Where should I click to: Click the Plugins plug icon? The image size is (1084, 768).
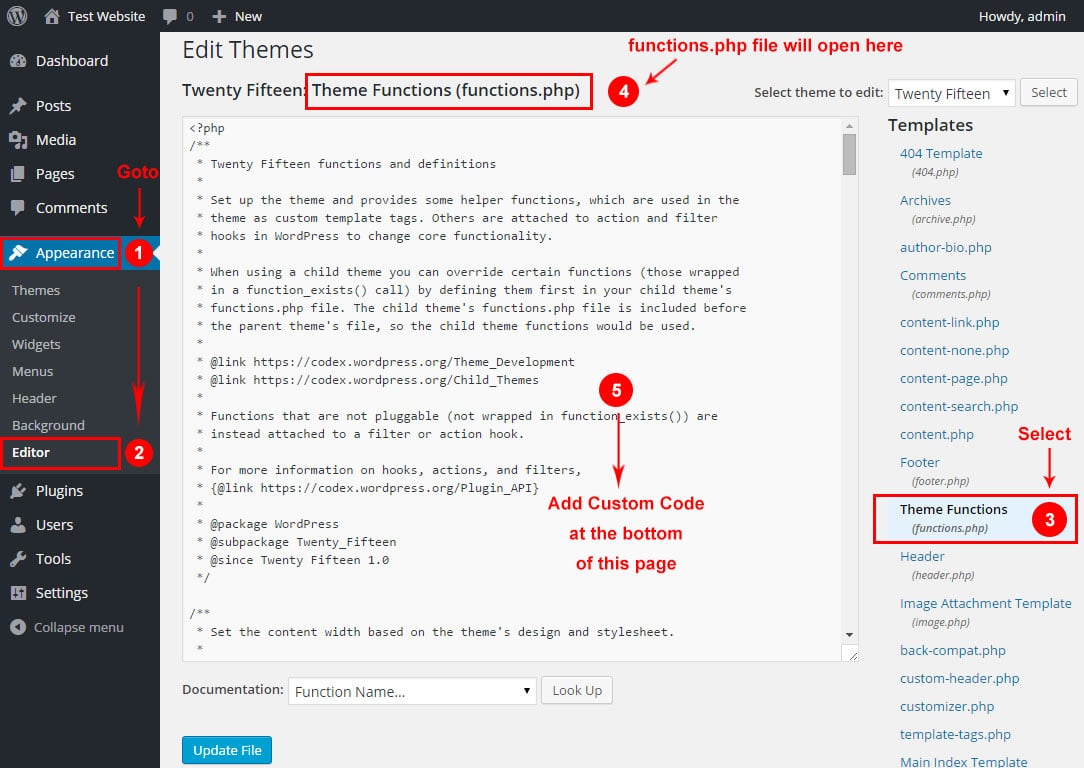pyautogui.click(x=18, y=491)
